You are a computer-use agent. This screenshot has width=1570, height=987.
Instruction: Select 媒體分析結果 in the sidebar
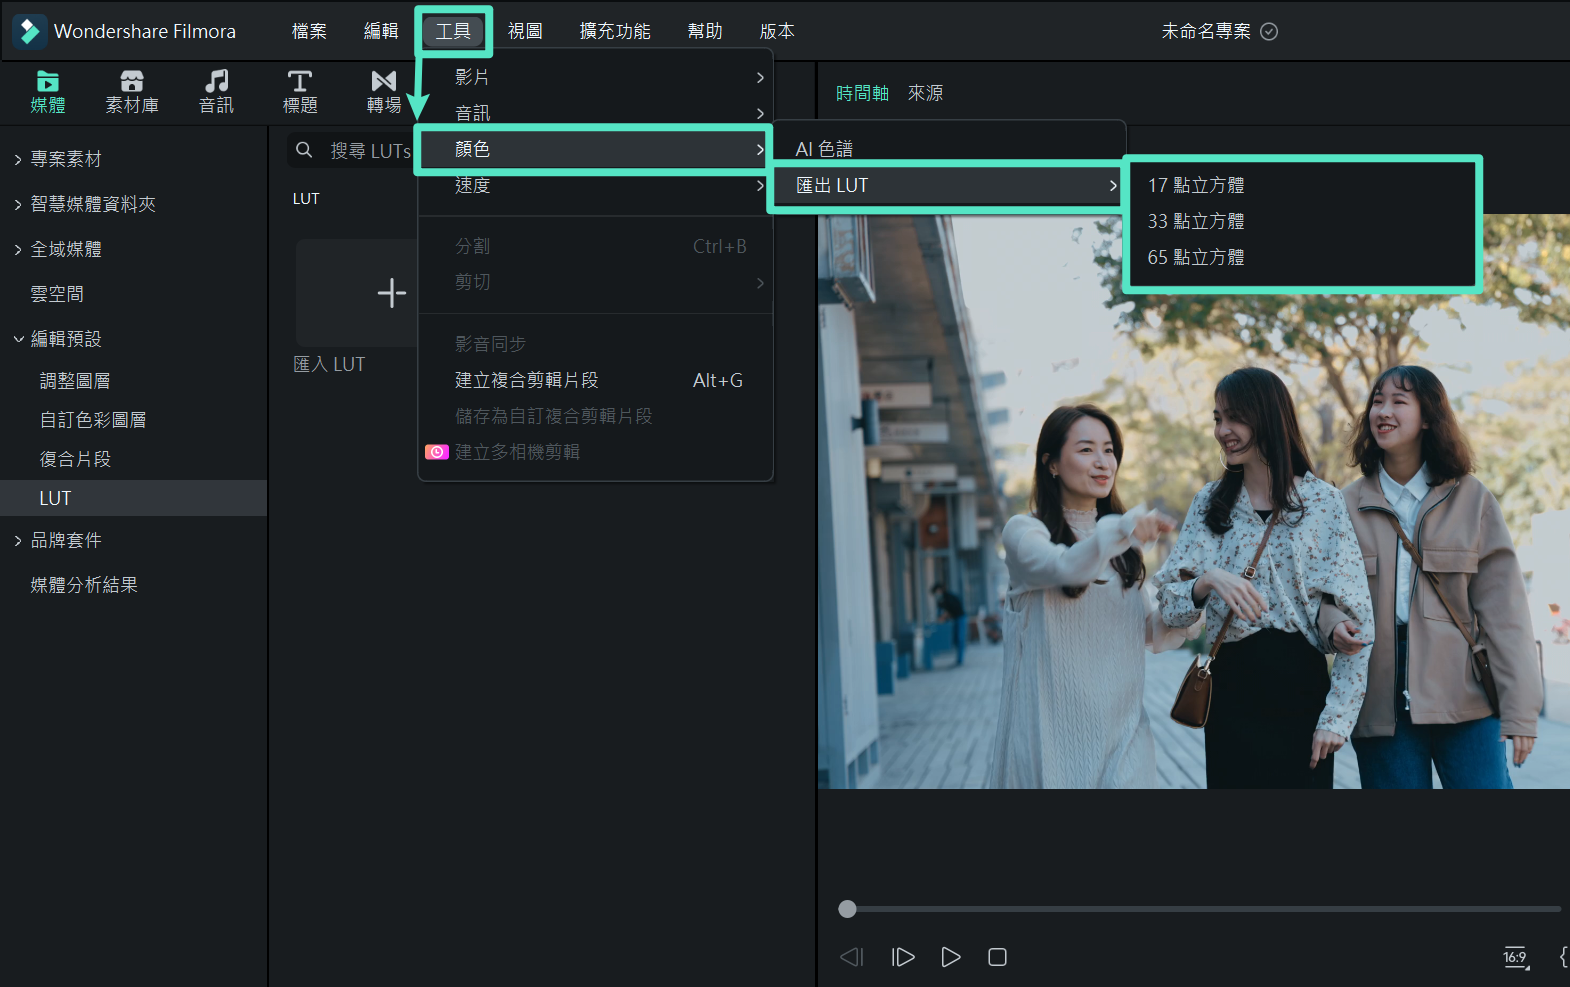pos(84,585)
